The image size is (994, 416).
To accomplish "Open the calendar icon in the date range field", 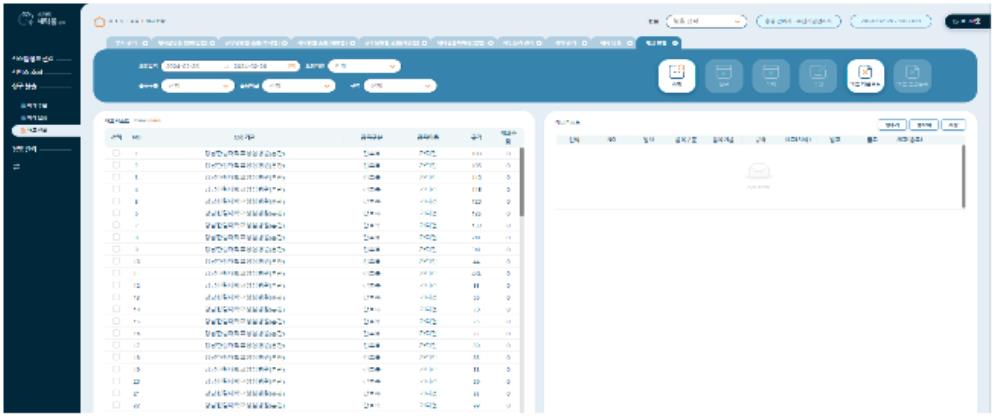I will point(291,66).
